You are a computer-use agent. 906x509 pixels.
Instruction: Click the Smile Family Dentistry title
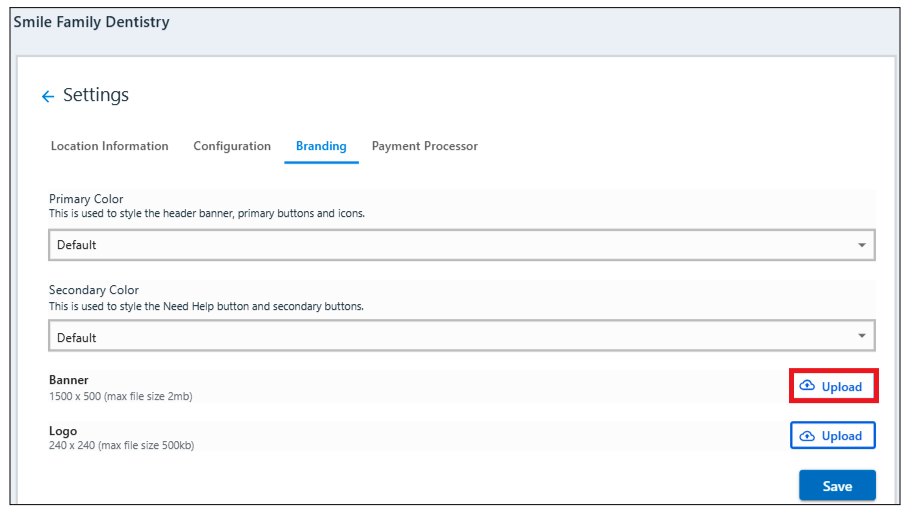[x=91, y=22]
